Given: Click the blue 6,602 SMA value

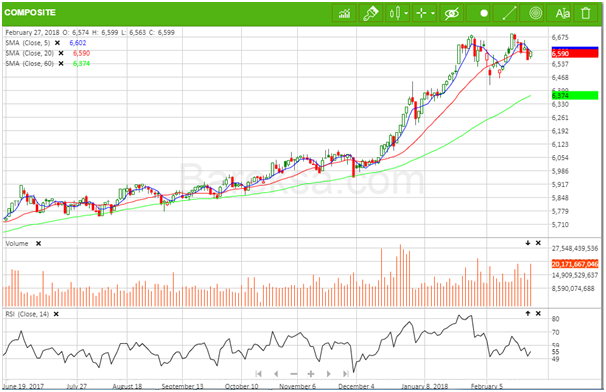Looking at the screenshot, I should 78,43.
